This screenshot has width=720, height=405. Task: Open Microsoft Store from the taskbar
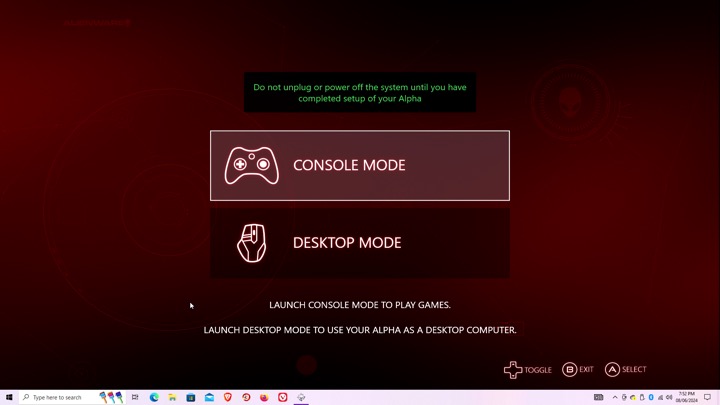click(191, 397)
